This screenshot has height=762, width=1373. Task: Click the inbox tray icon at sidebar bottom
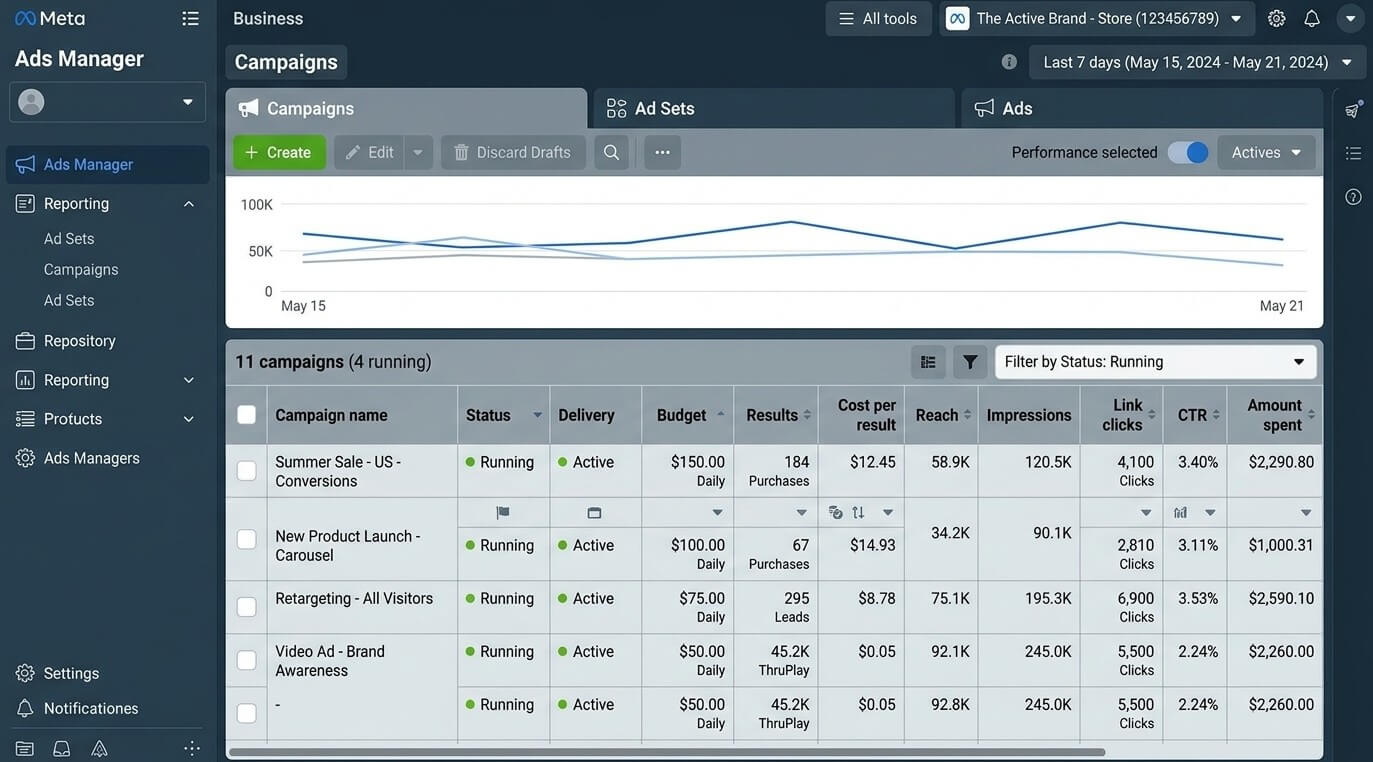click(x=62, y=748)
